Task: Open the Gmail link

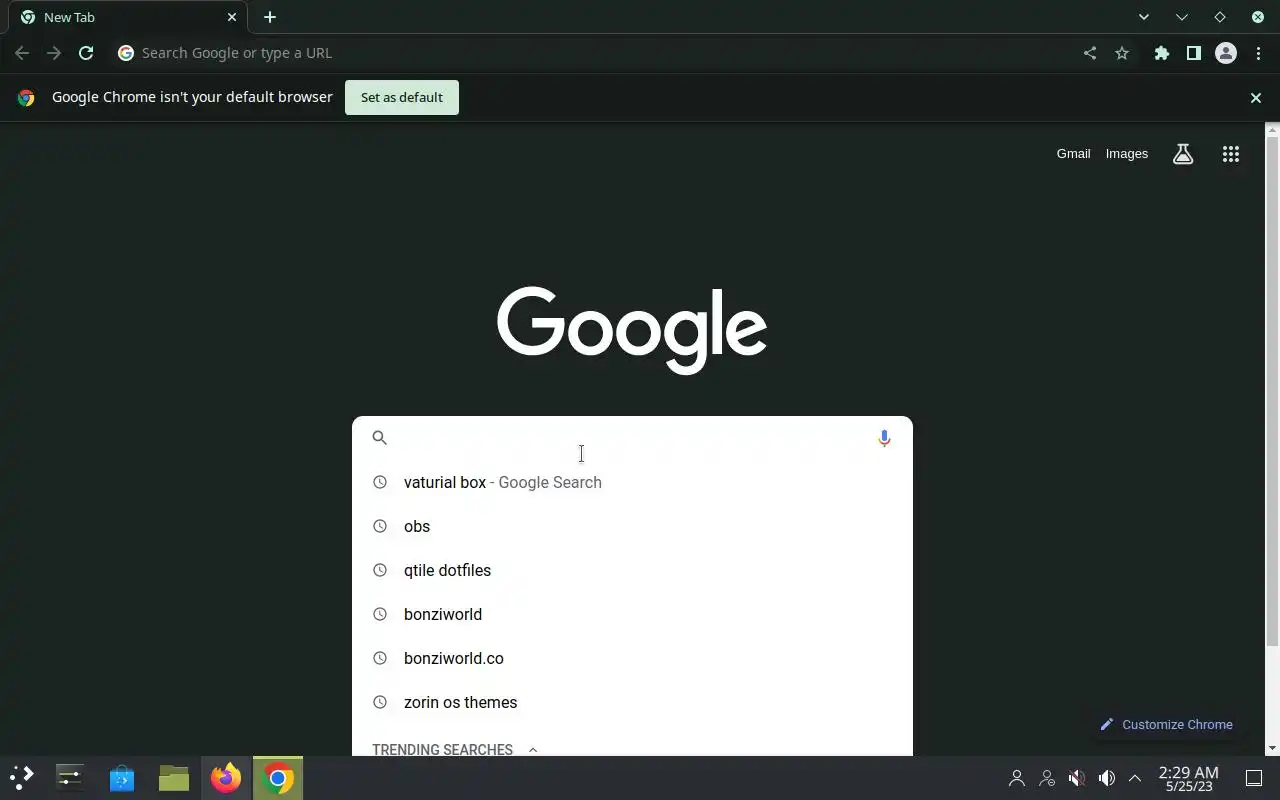Action: pyautogui.click(x=1073, y=154)
